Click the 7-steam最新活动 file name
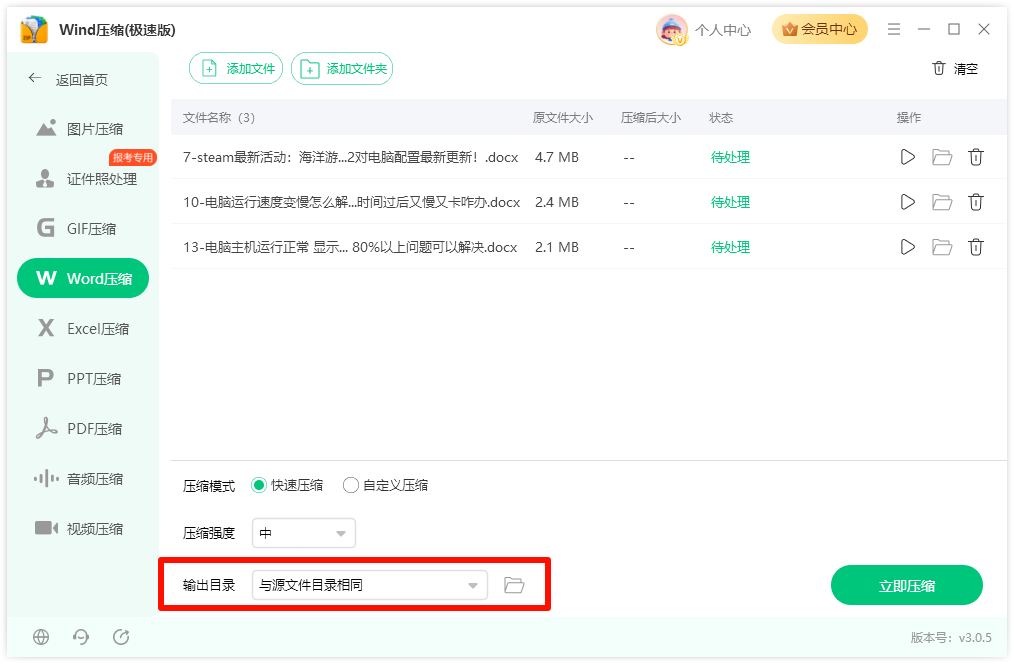The image size is (1014, 664). coord(351,157)
